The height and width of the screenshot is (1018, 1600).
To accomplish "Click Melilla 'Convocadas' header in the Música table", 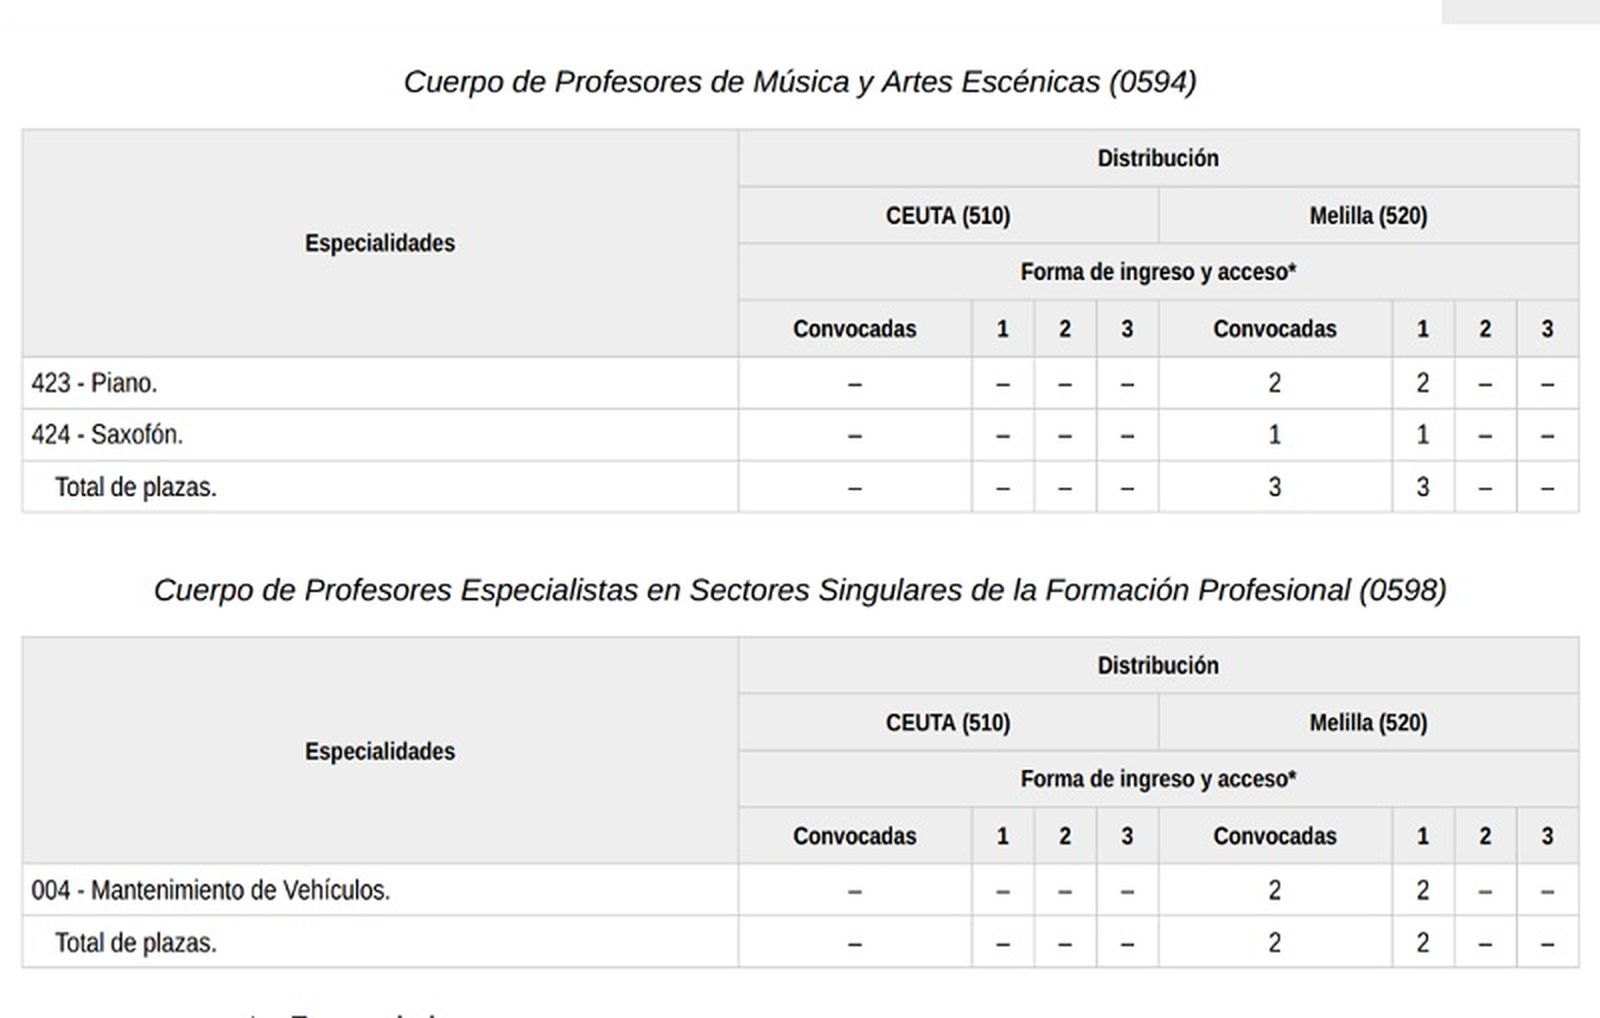I will [1274, 329].
